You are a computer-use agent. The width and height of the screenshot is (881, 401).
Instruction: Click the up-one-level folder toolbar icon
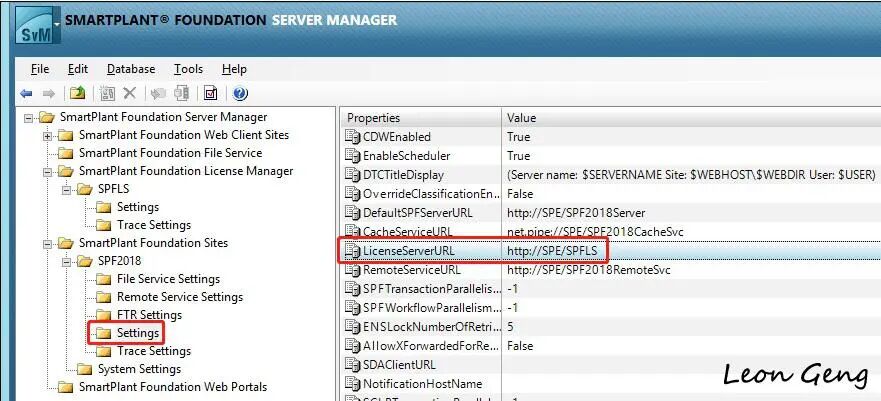tap(78, 93)
